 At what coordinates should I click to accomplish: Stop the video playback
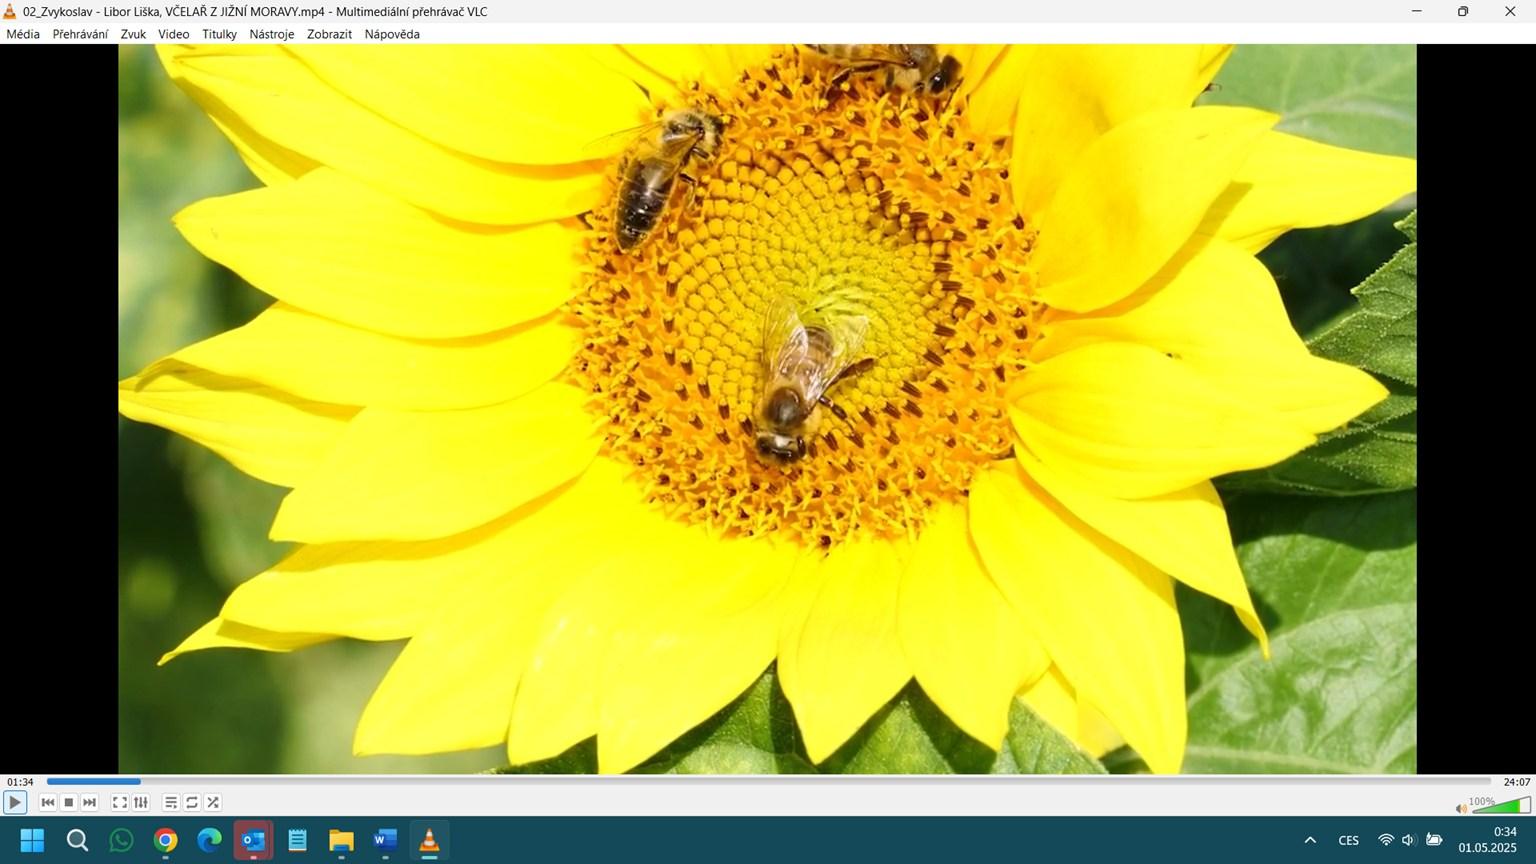(69, 802)
